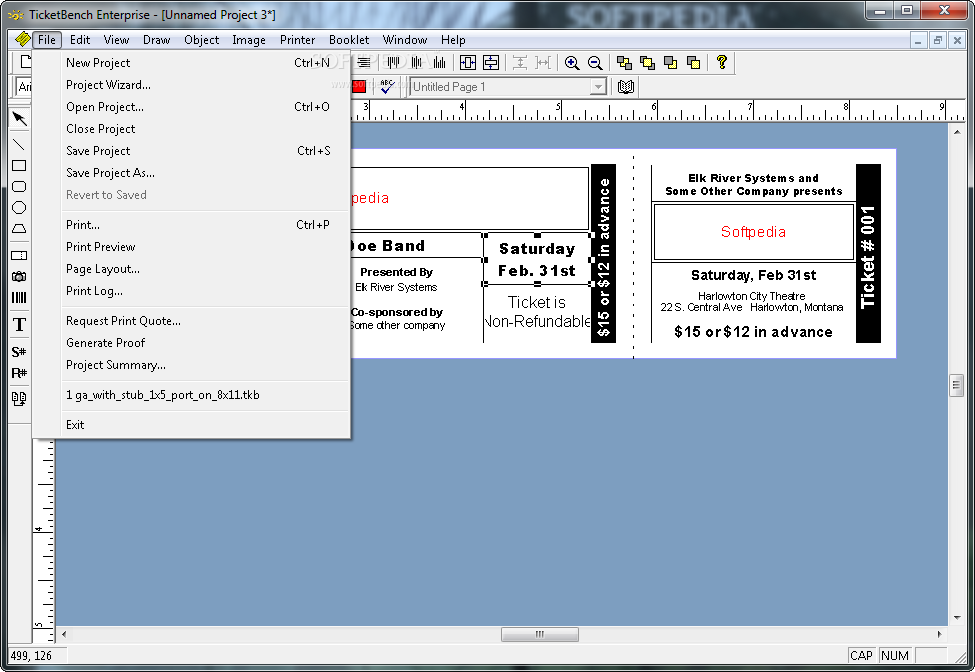Open the Window menu
Image resolution: width=975 pixels, height=672 pixels.
tap(405, 40)
